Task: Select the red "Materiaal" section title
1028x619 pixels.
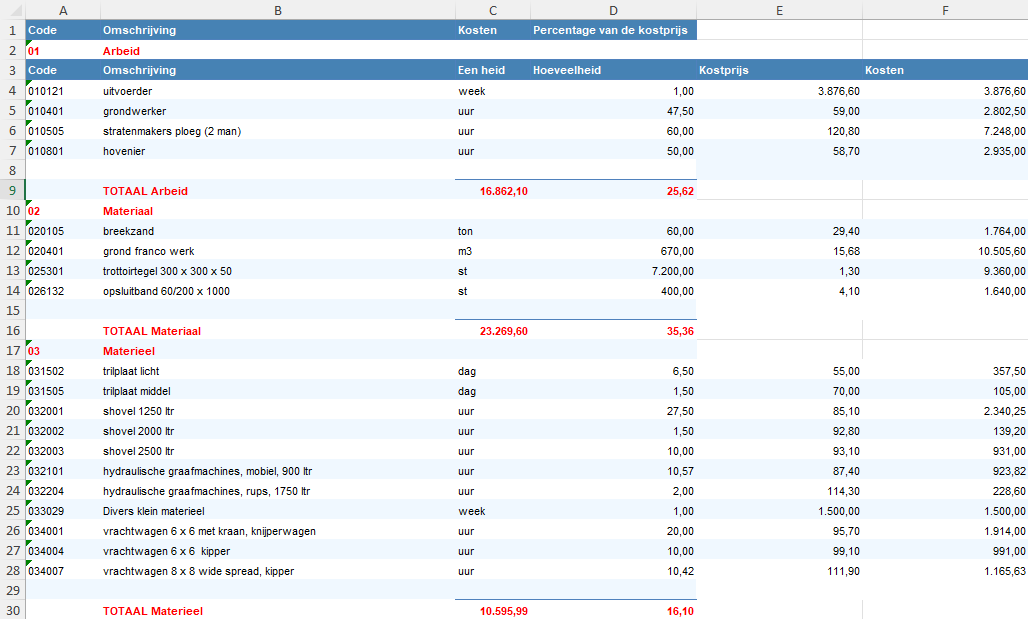Action: 128,211
